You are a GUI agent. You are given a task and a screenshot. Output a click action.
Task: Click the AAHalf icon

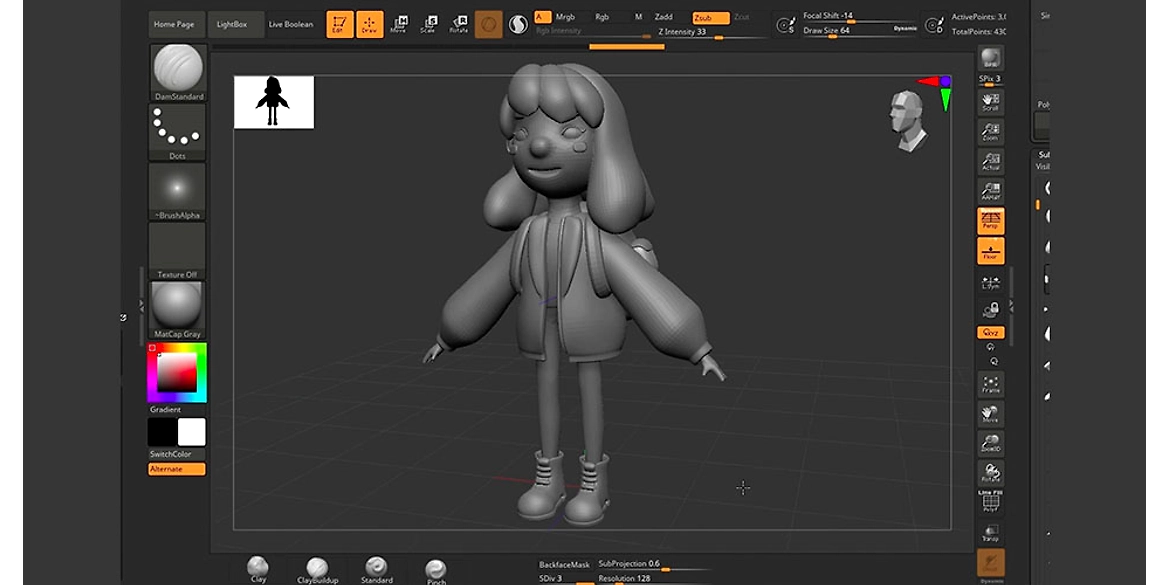(x=990, y=191)
